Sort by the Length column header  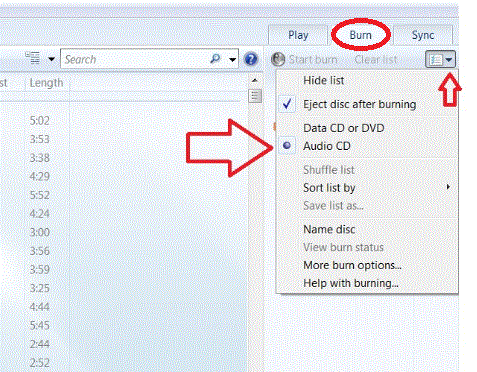click(47, 83)
